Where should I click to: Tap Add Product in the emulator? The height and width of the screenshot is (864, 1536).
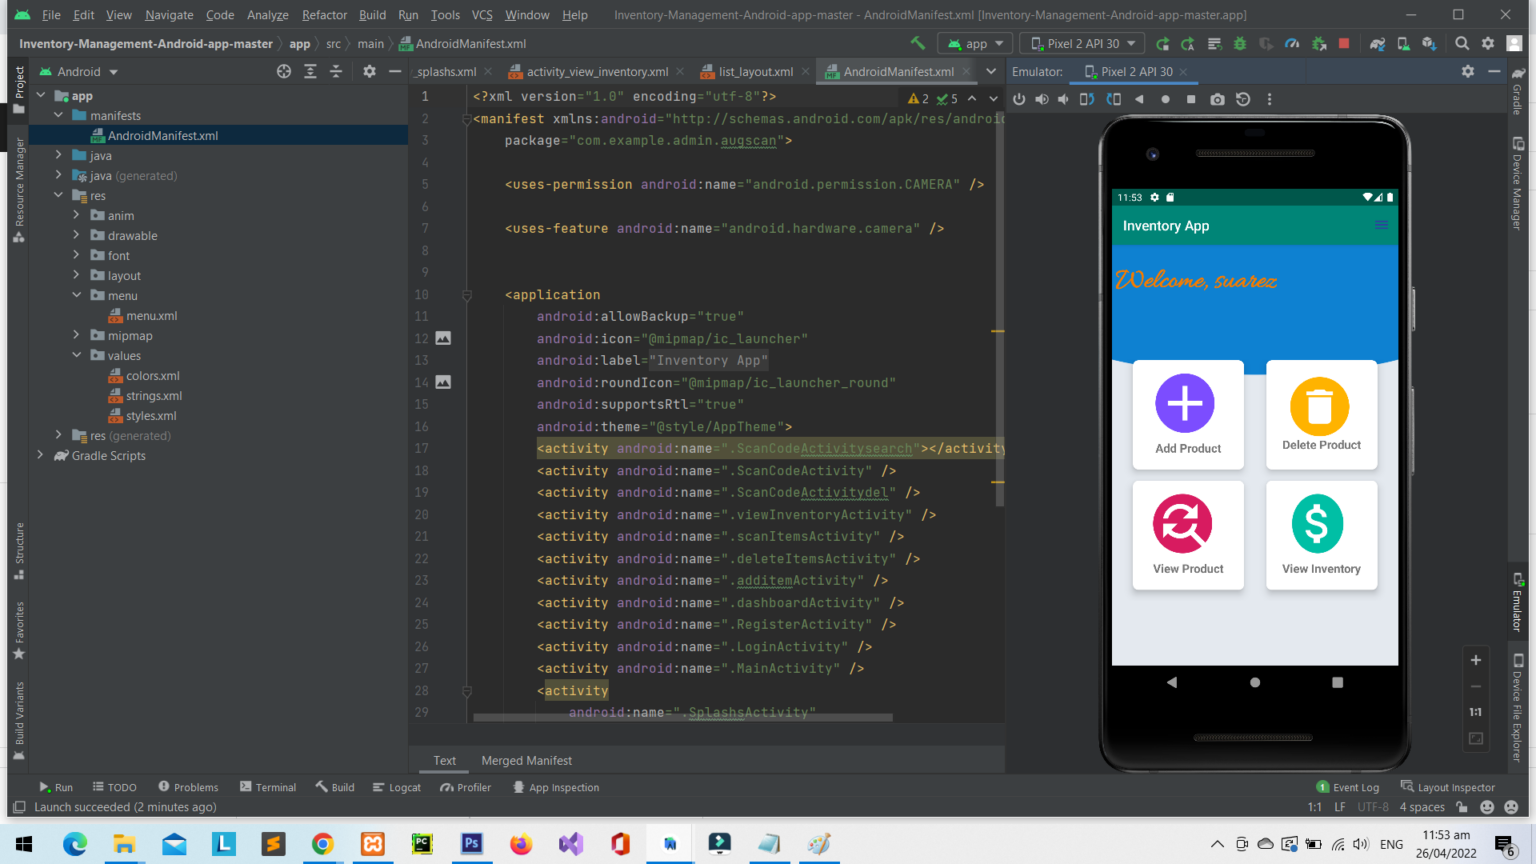pyautogui.click(x=1187, y=415)
